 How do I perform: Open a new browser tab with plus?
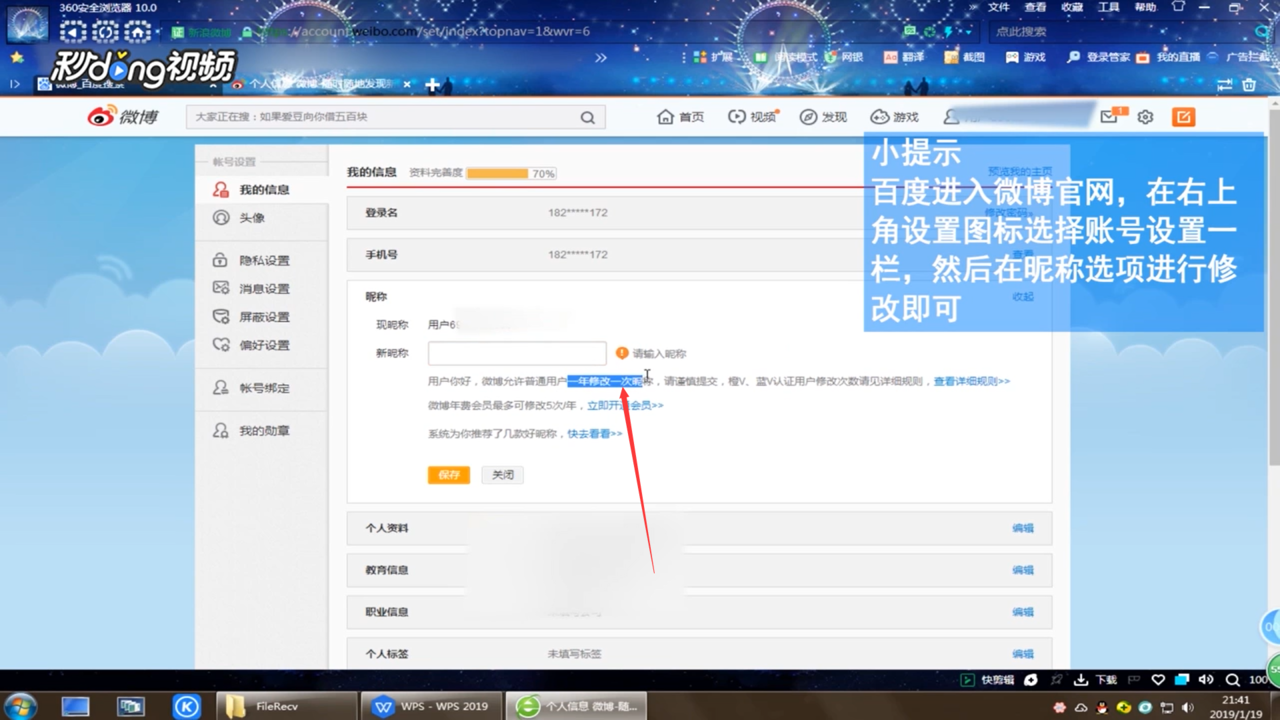432,85
